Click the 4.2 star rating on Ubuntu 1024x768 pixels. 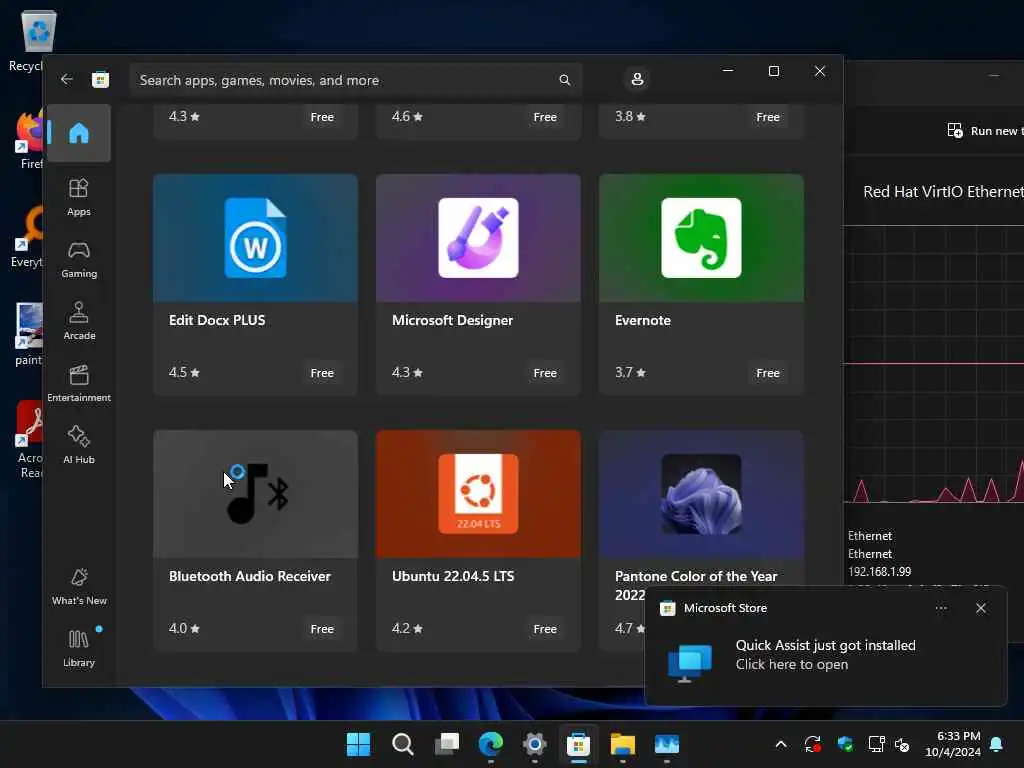click(x=408, y=628)
